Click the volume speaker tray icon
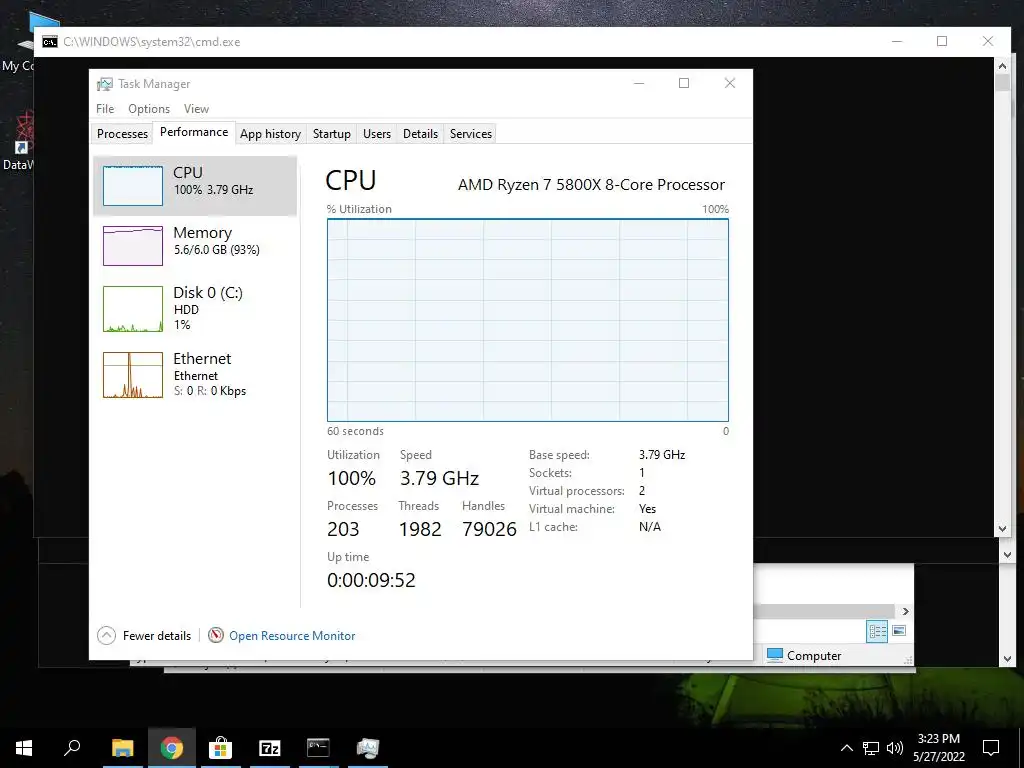1024x768 pixels. [895, 748]
